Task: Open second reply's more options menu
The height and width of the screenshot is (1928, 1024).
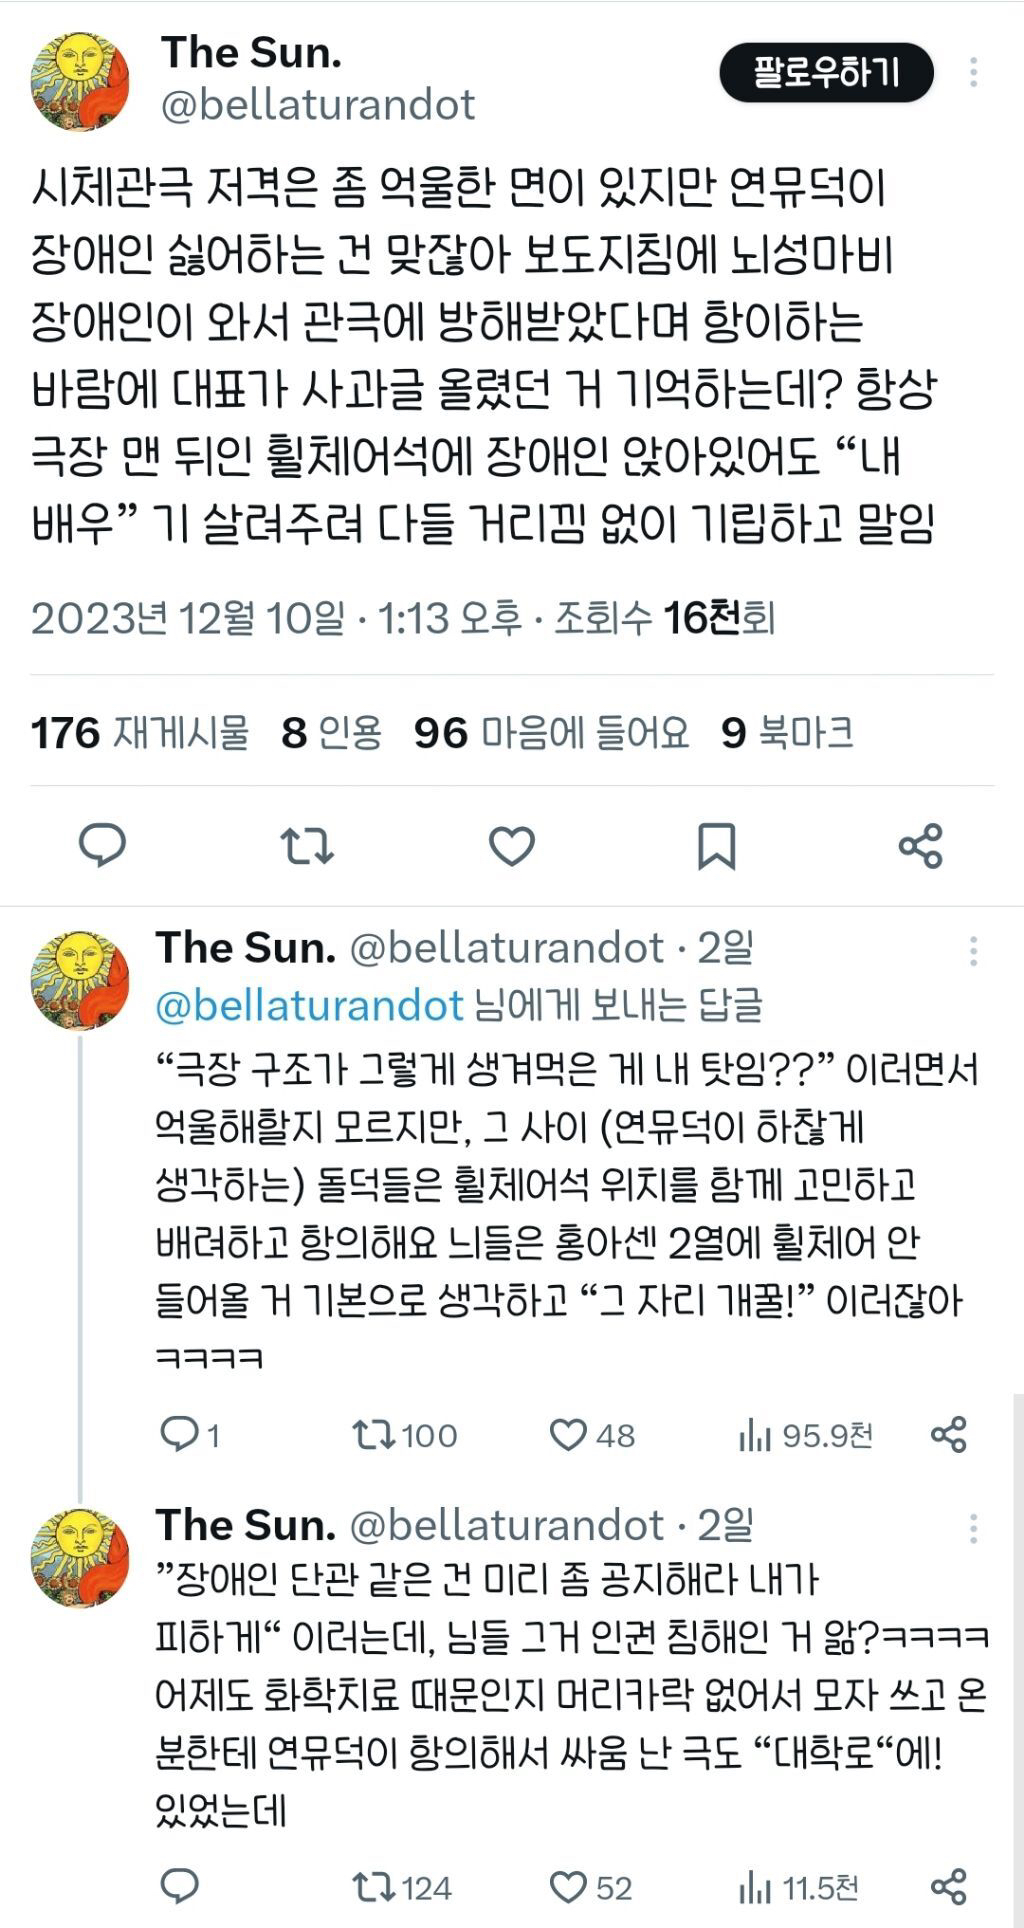Action: [x=973, y=1528]
